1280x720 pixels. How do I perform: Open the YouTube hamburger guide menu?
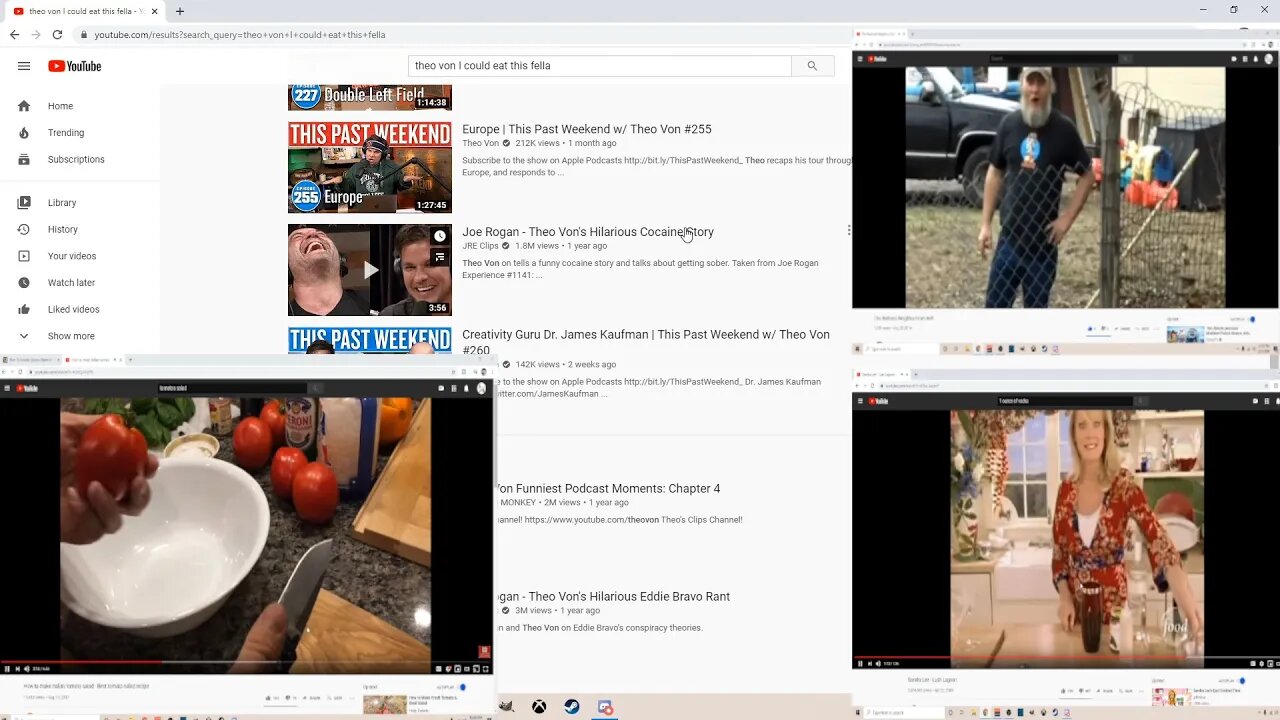point(24,66)
